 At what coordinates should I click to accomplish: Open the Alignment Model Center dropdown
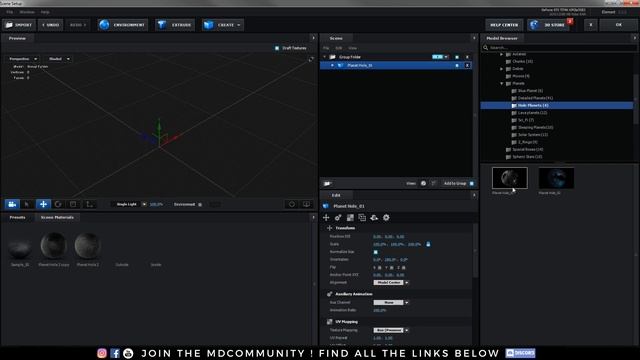click(391, 282)
